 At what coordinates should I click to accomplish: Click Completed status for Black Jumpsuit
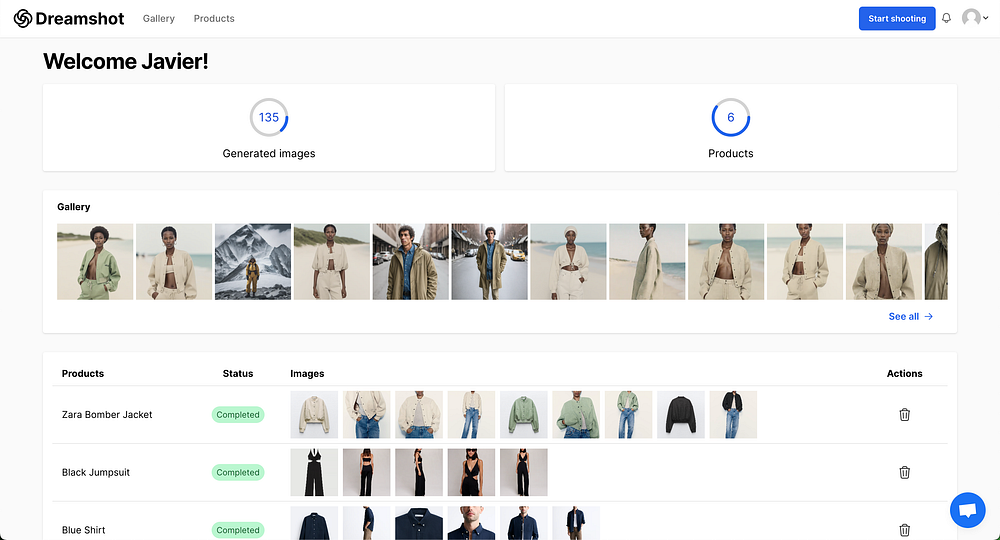238,472
